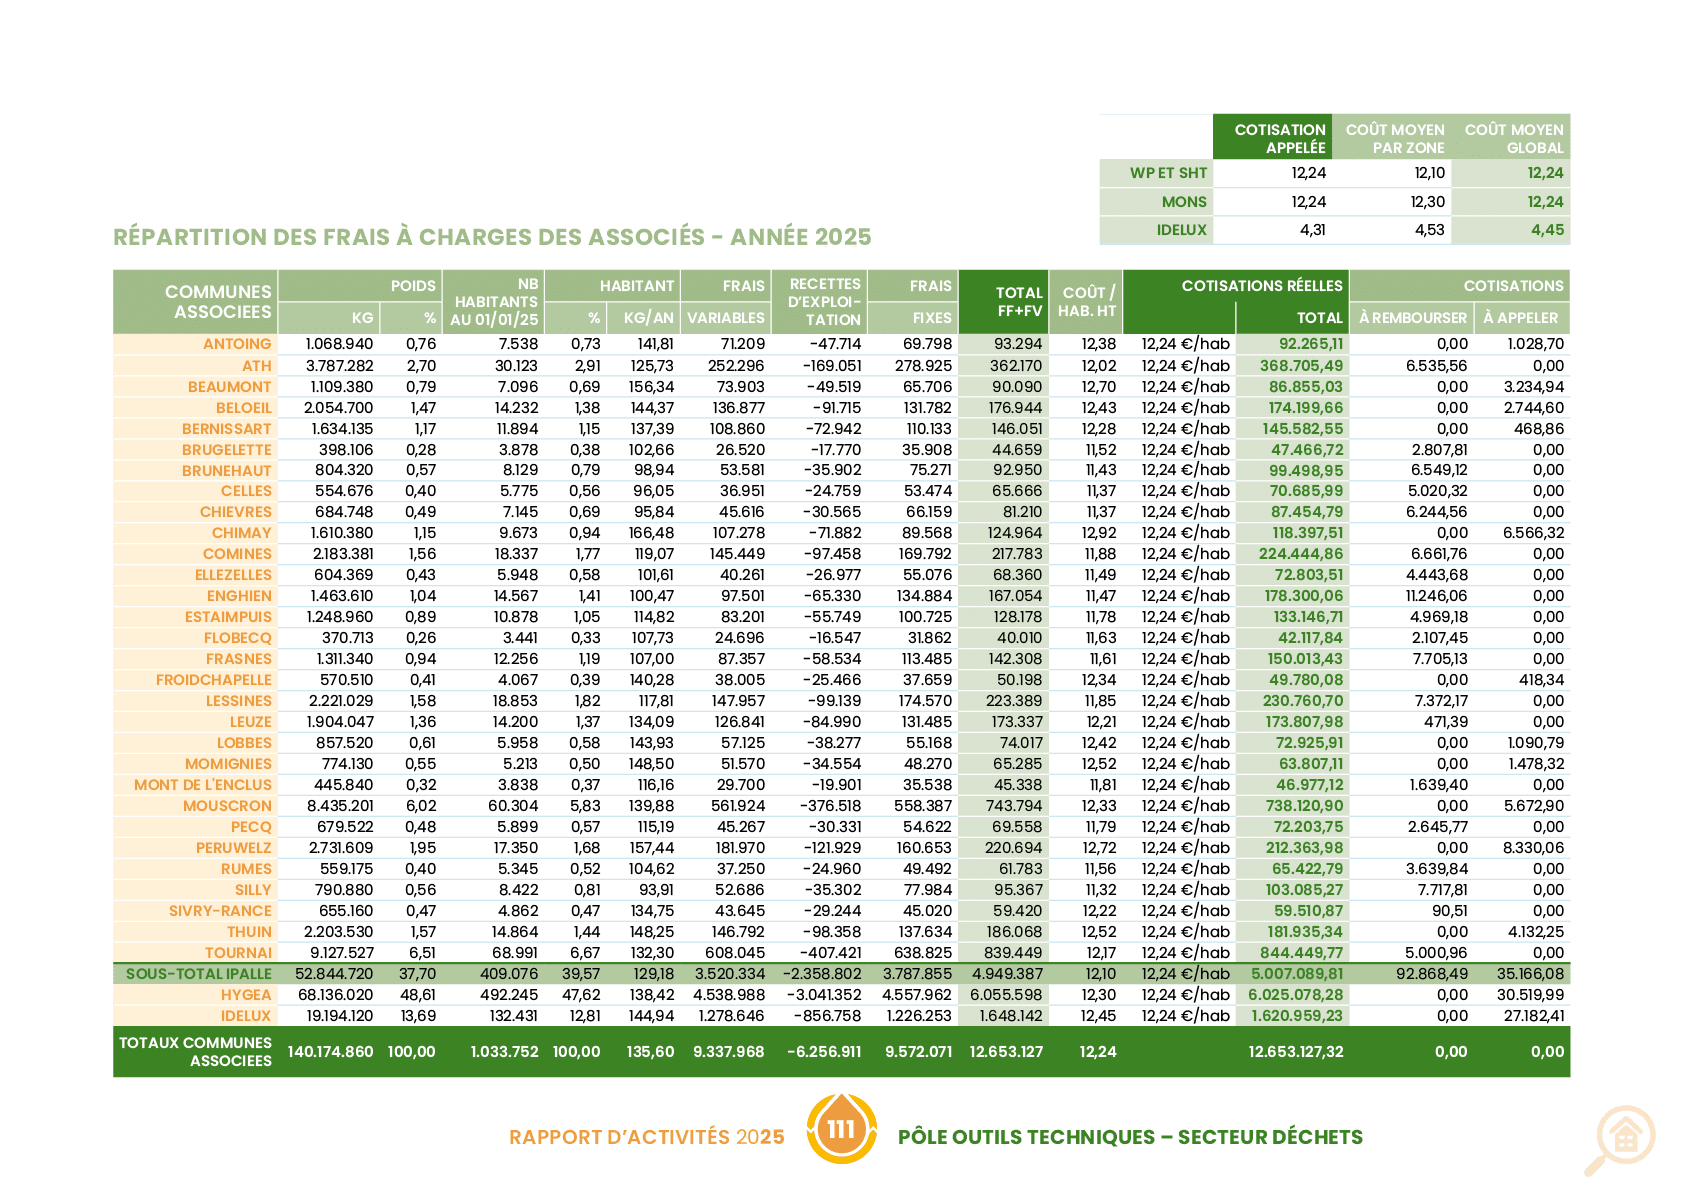Screen dimensions: 1684x1191
Task: Click the COMMUNES ASSOCIEES table header
Action: coord(218,302)
